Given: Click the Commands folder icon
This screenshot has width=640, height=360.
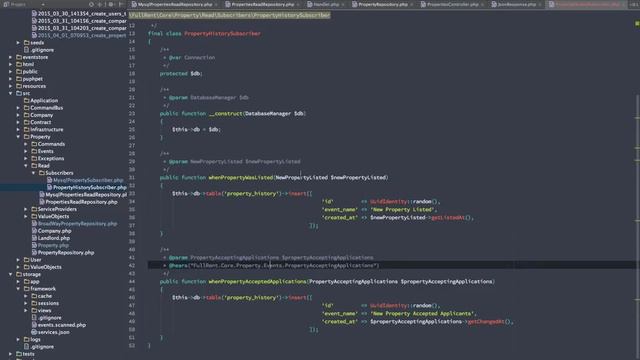Looking at the screenshot, I should (x=34, y=144).
